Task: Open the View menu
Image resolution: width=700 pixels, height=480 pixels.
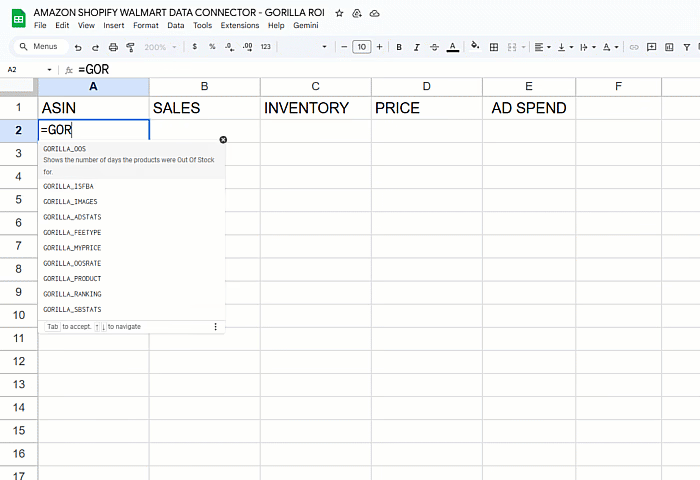Action: 86,25
